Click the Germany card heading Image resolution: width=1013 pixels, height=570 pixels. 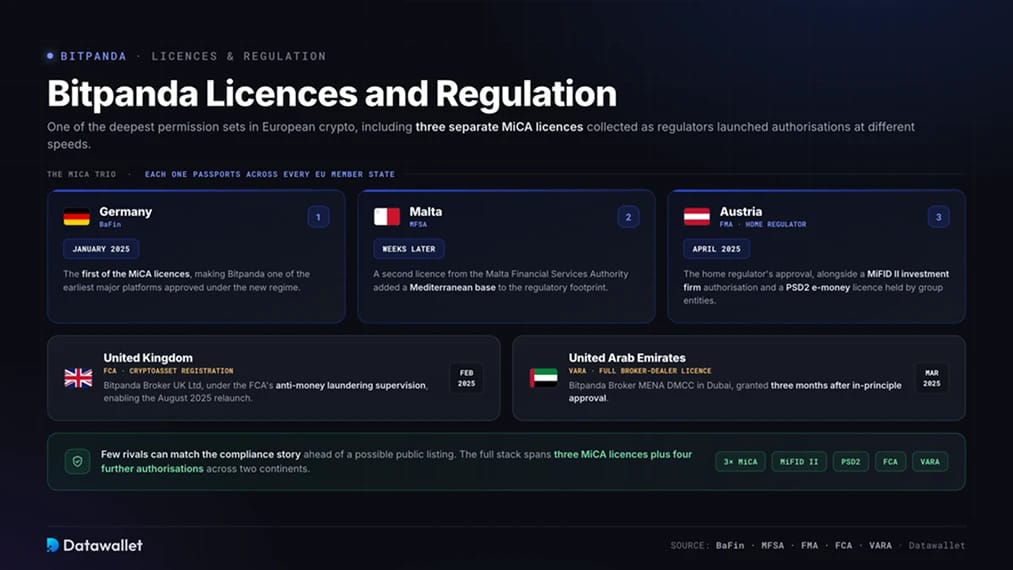(125, 212)
